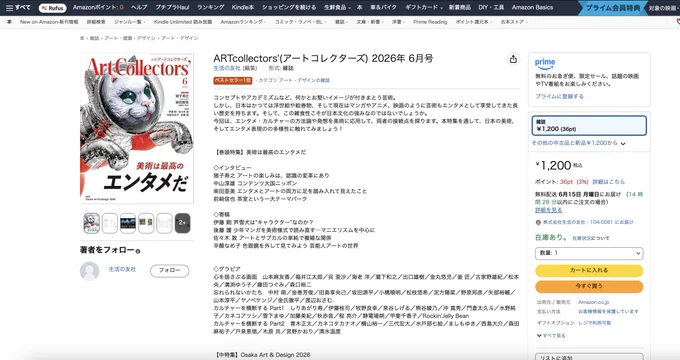The height and width of the screenshot is (360, 680).
Task: Select the 雑誌 ¥1,200 format box
Action: click(x=589, y=125)
